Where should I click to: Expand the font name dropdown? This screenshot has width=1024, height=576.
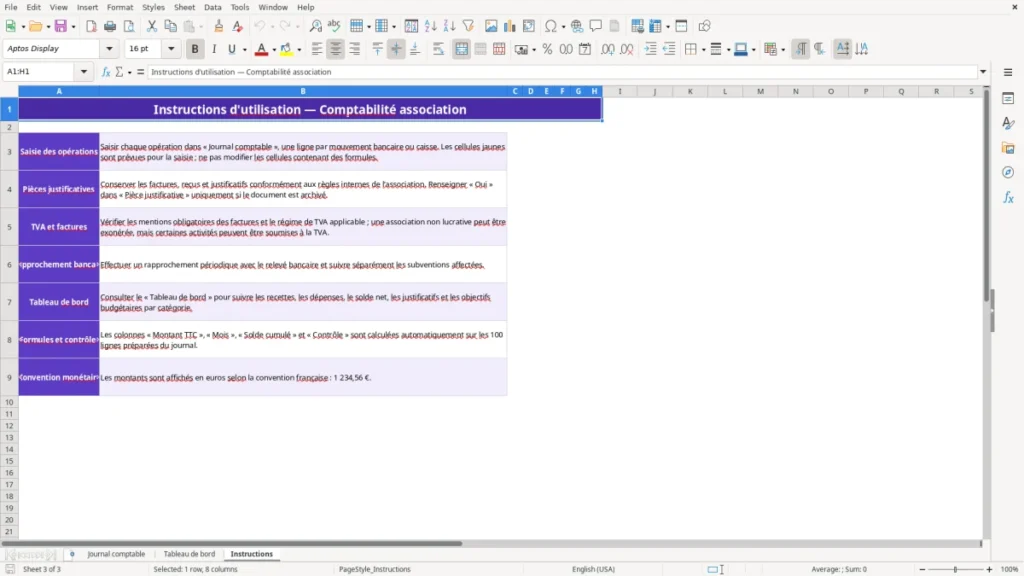109,49
